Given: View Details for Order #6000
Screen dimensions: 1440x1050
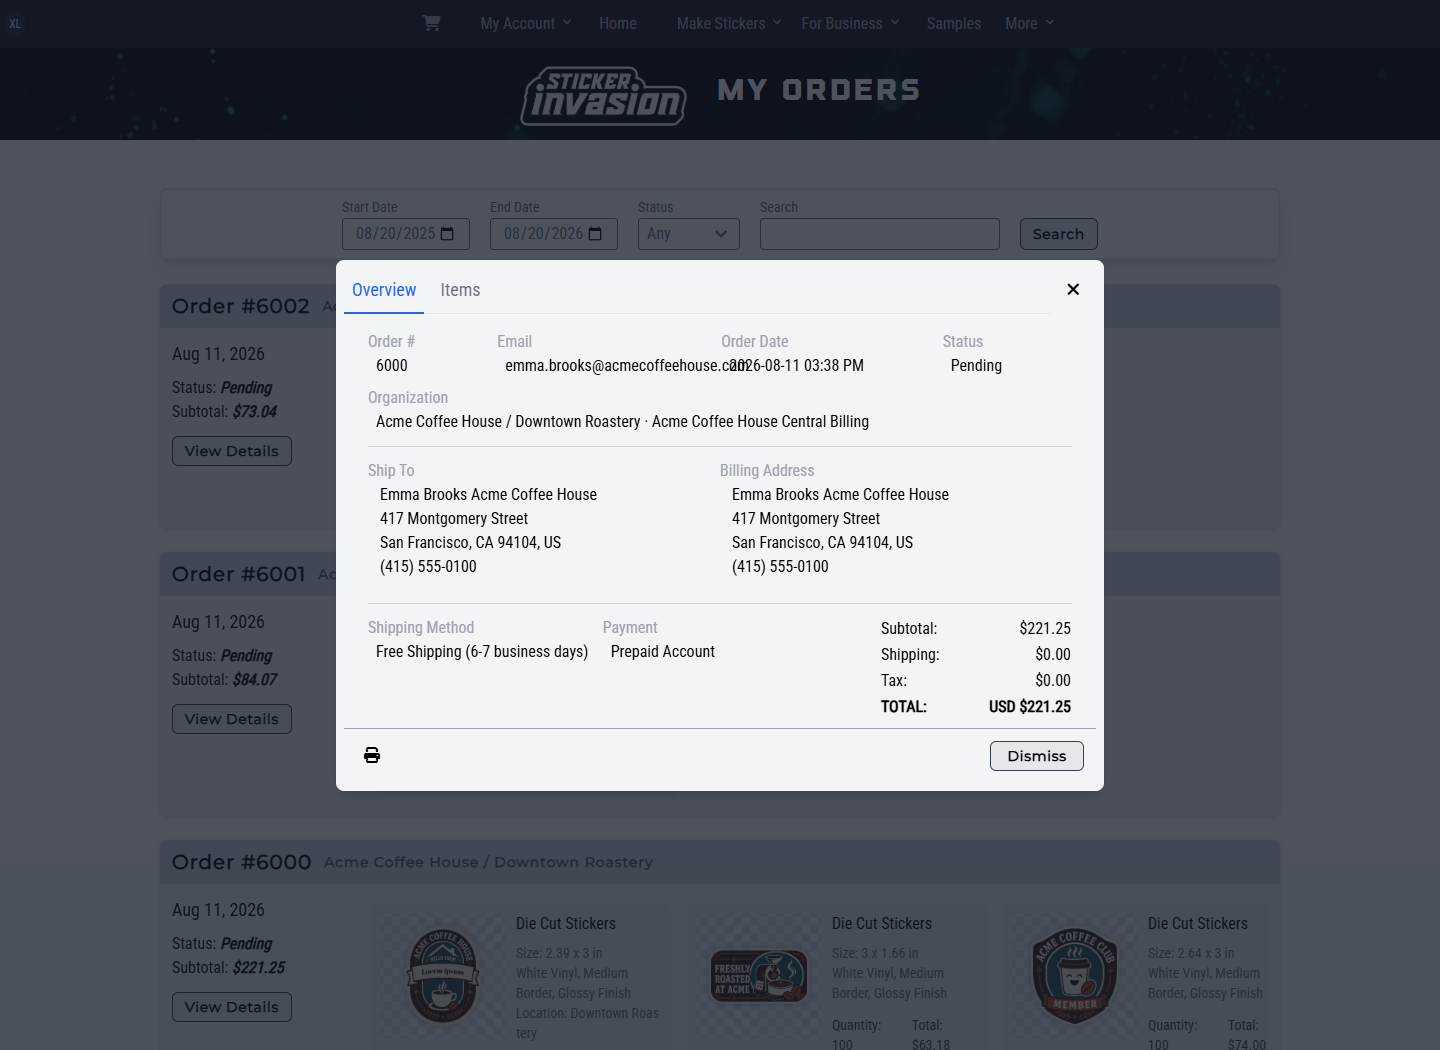Looking at the screenshot, I should (x=232, y=1007).
